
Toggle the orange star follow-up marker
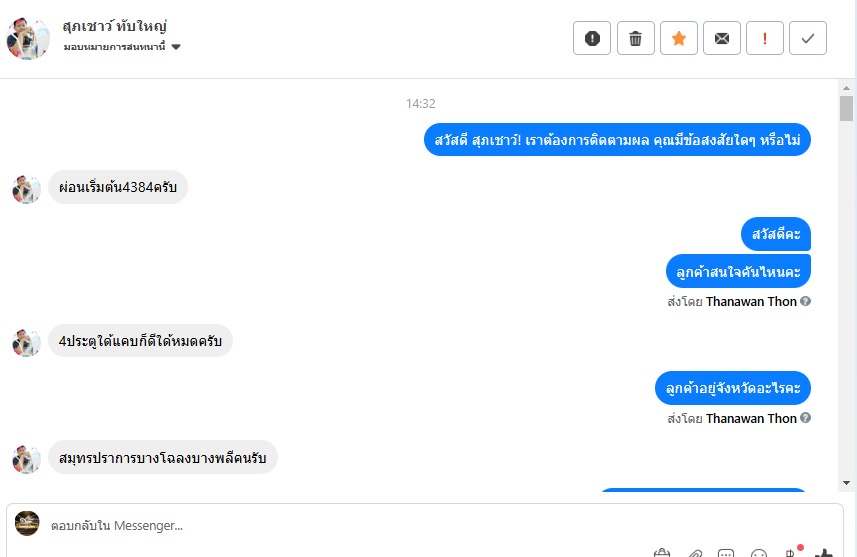click(x=679, y=38)
